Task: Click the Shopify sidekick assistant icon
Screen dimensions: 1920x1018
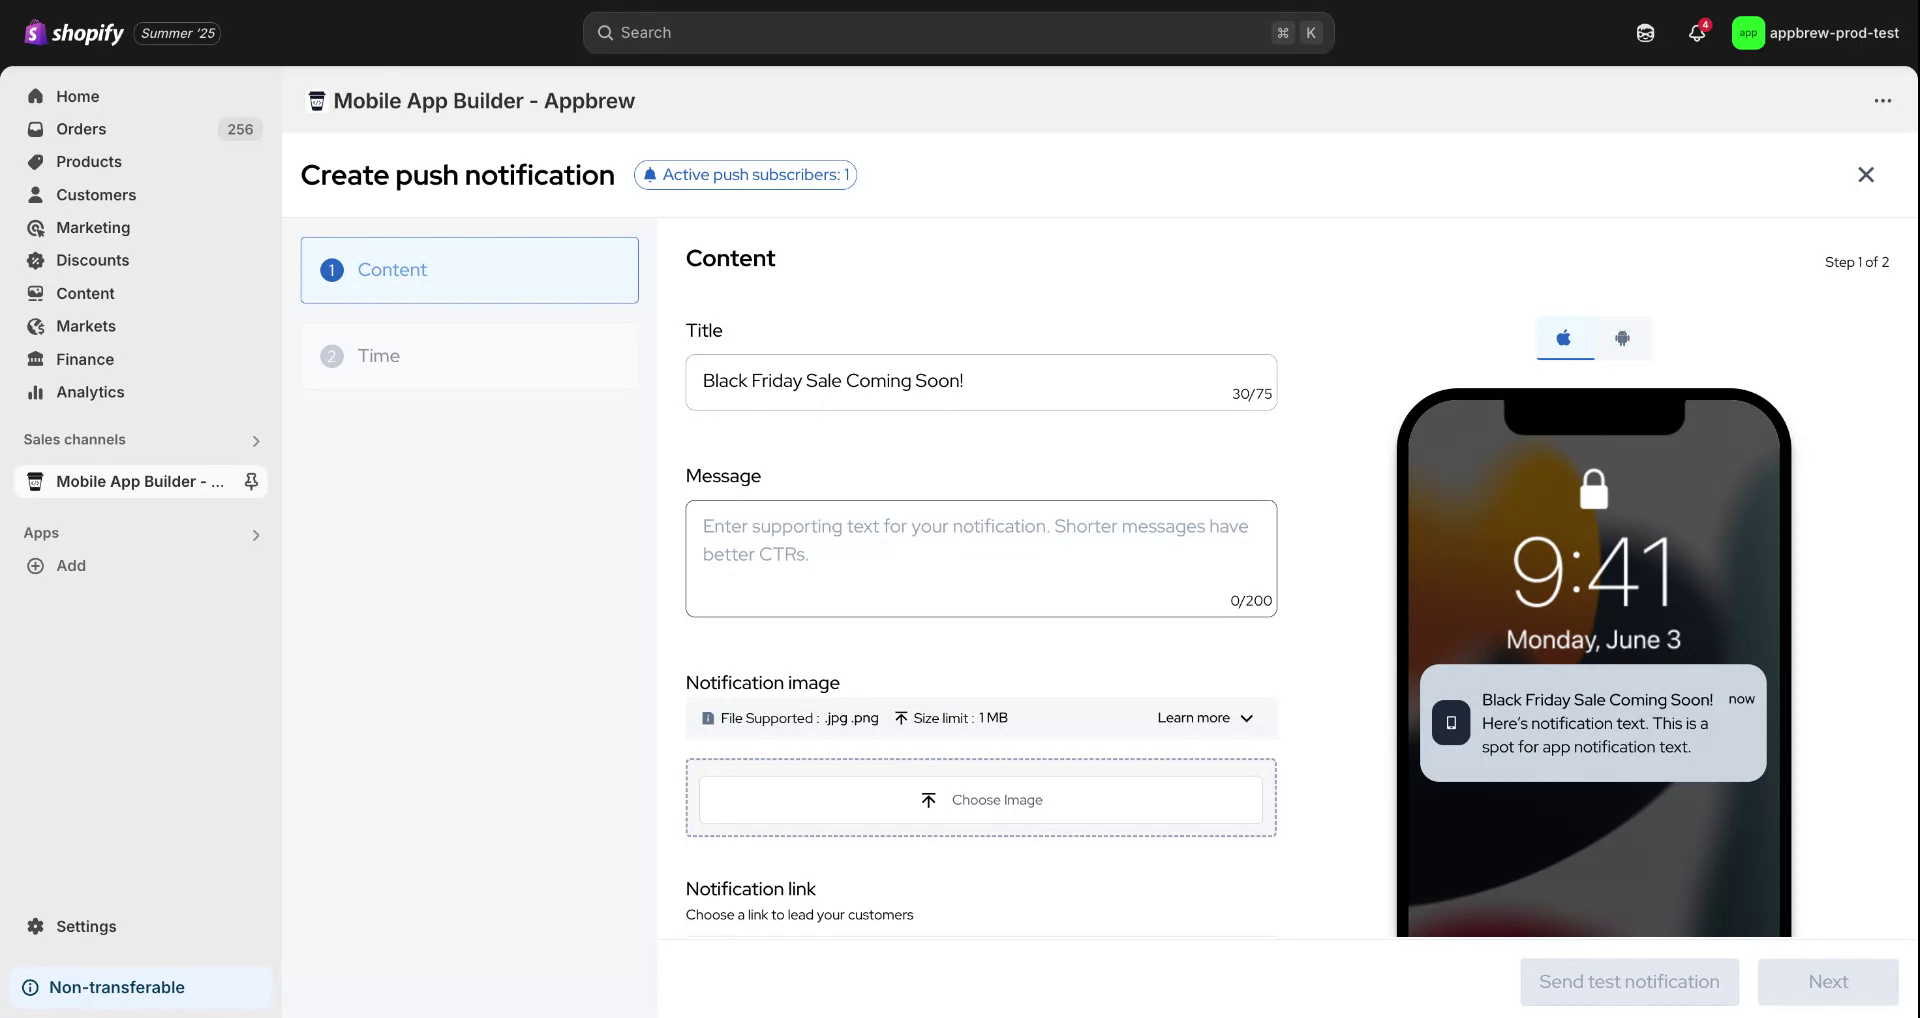Action: coord(1644,32)
